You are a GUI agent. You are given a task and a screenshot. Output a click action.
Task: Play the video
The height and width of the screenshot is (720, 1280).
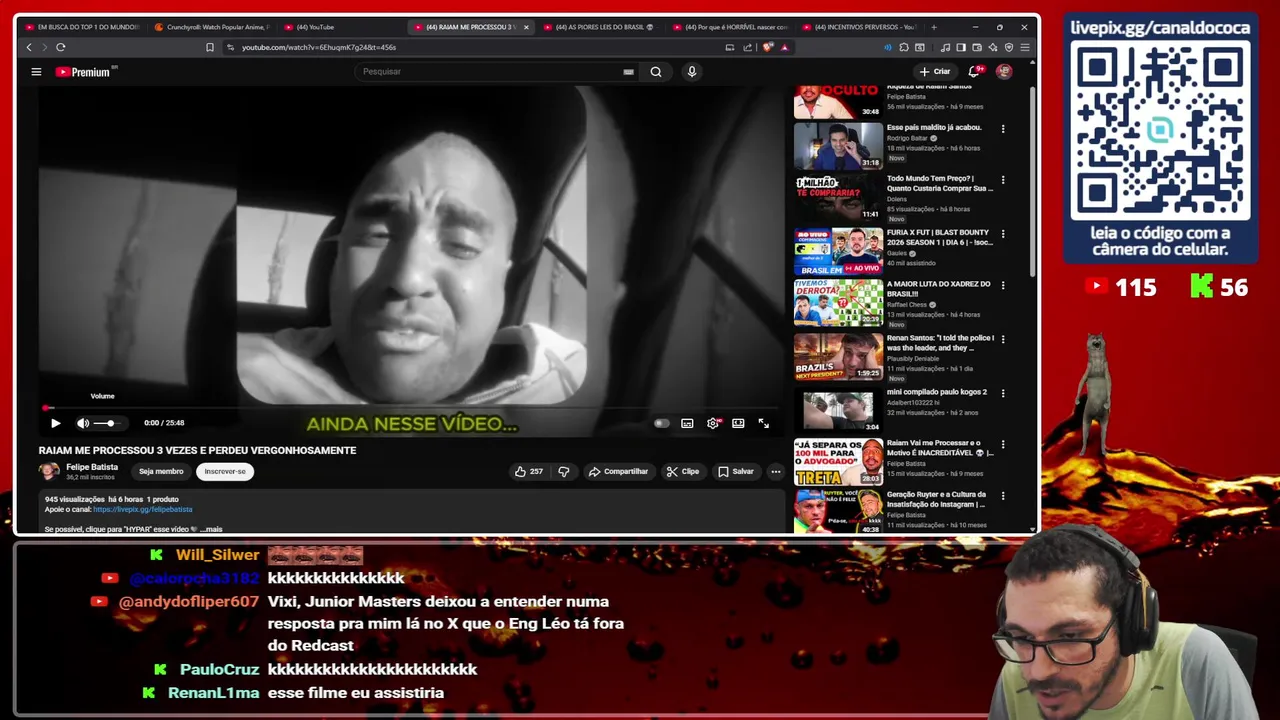(x=55, y=423)
